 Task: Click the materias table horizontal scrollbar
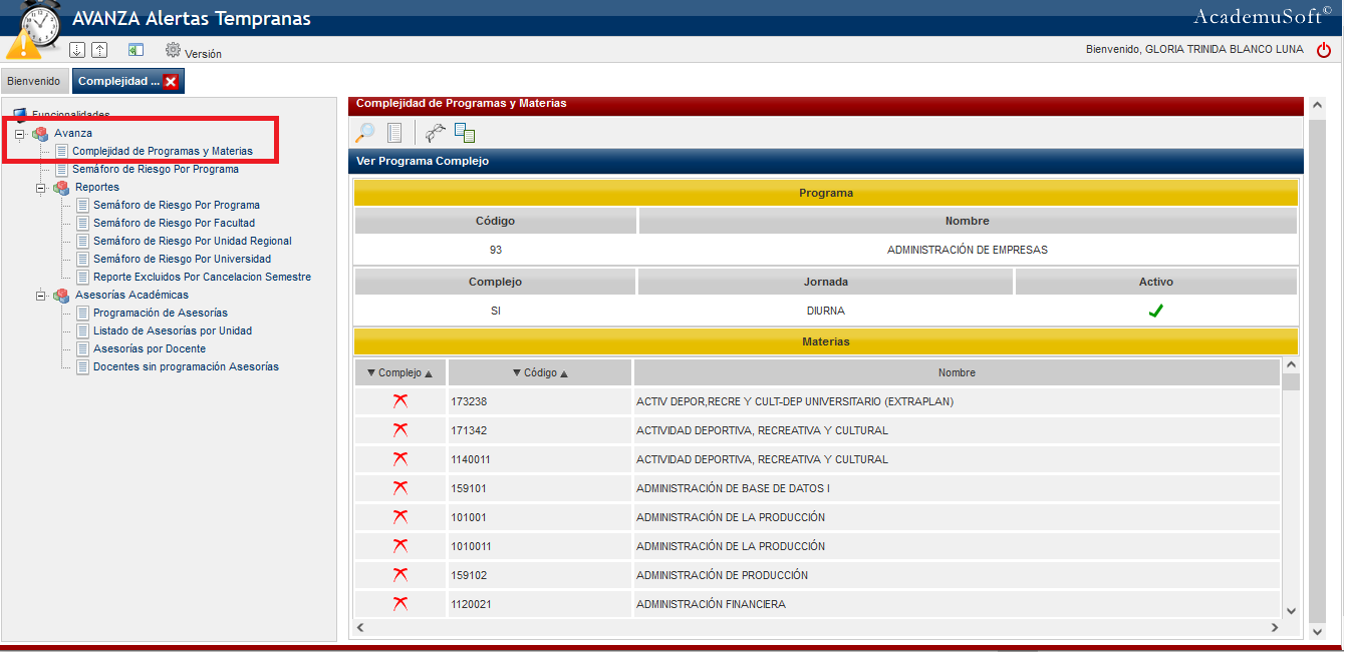click(816, 627)
